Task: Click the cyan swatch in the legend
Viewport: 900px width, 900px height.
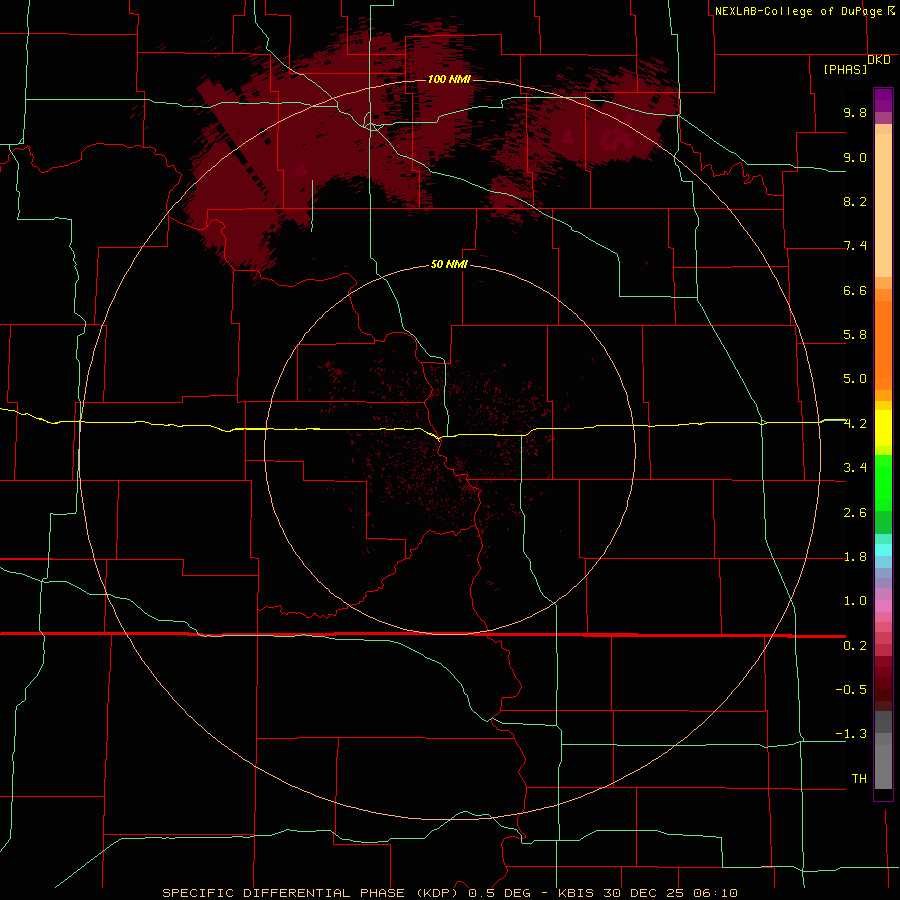Action: (883, 550)
